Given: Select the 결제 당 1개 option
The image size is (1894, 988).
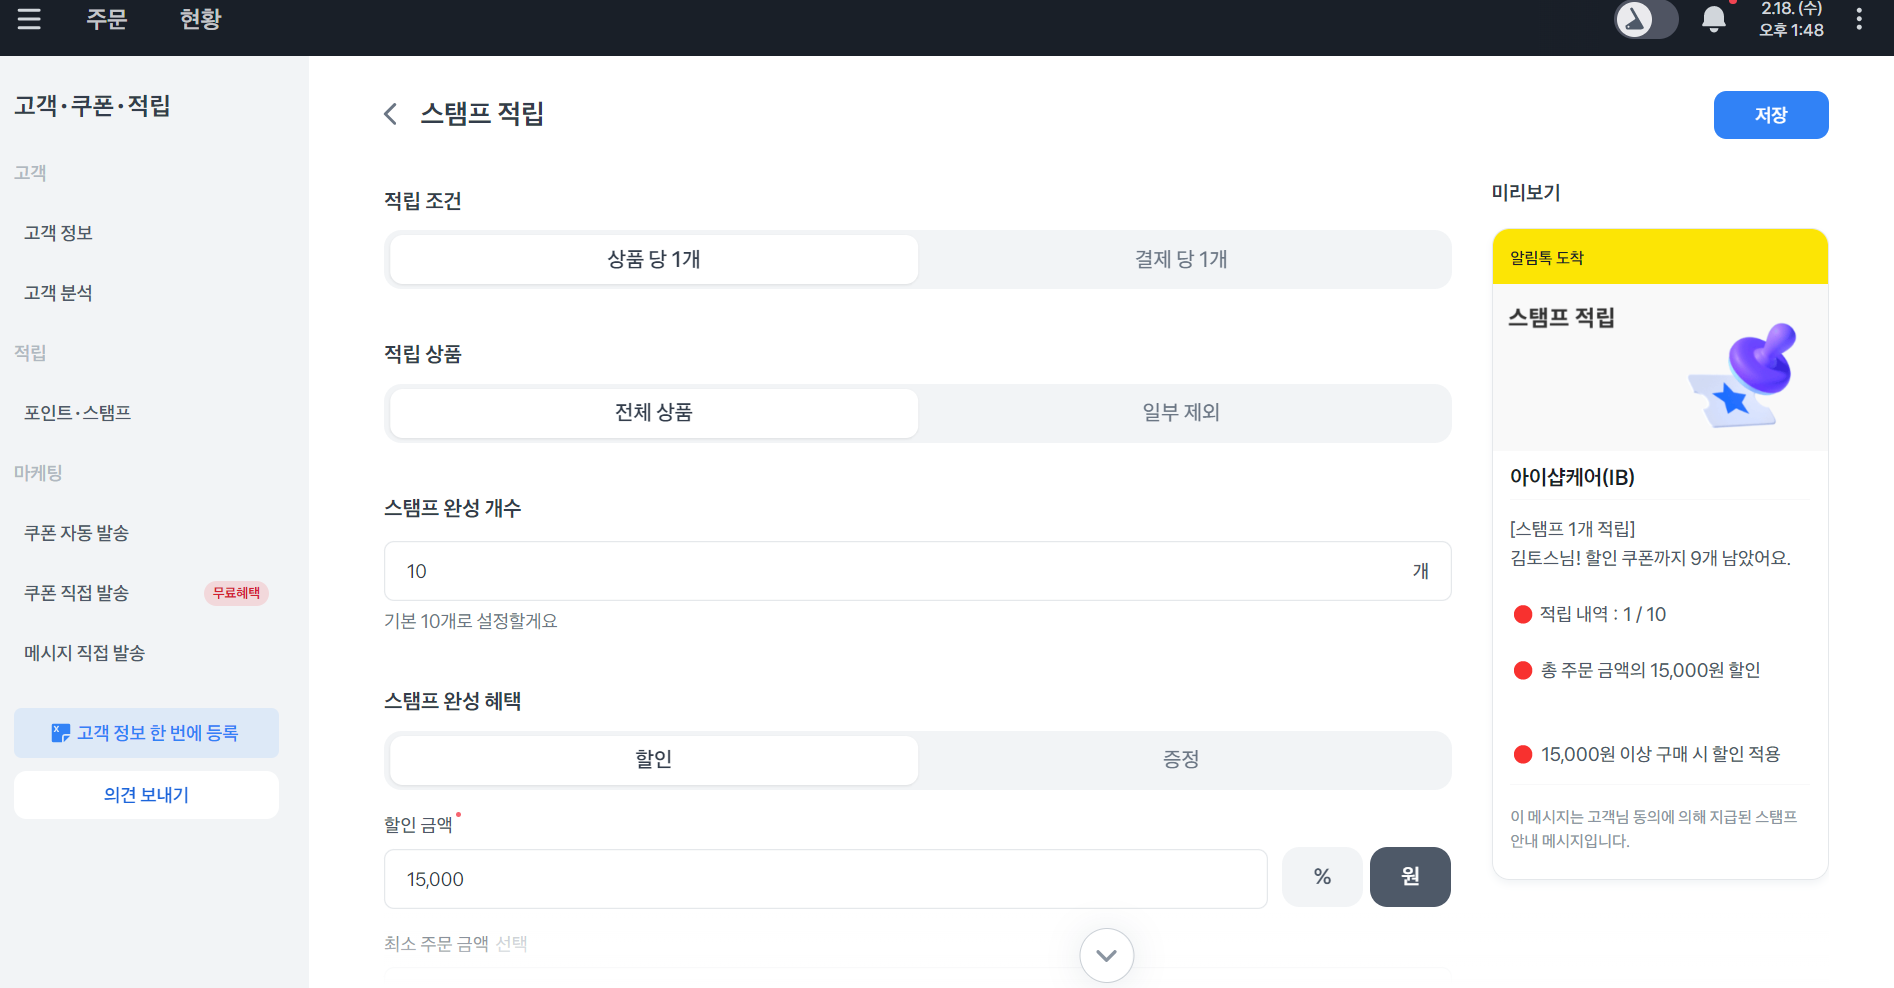Looking at the screenshot, I should tap(1181, 260).
